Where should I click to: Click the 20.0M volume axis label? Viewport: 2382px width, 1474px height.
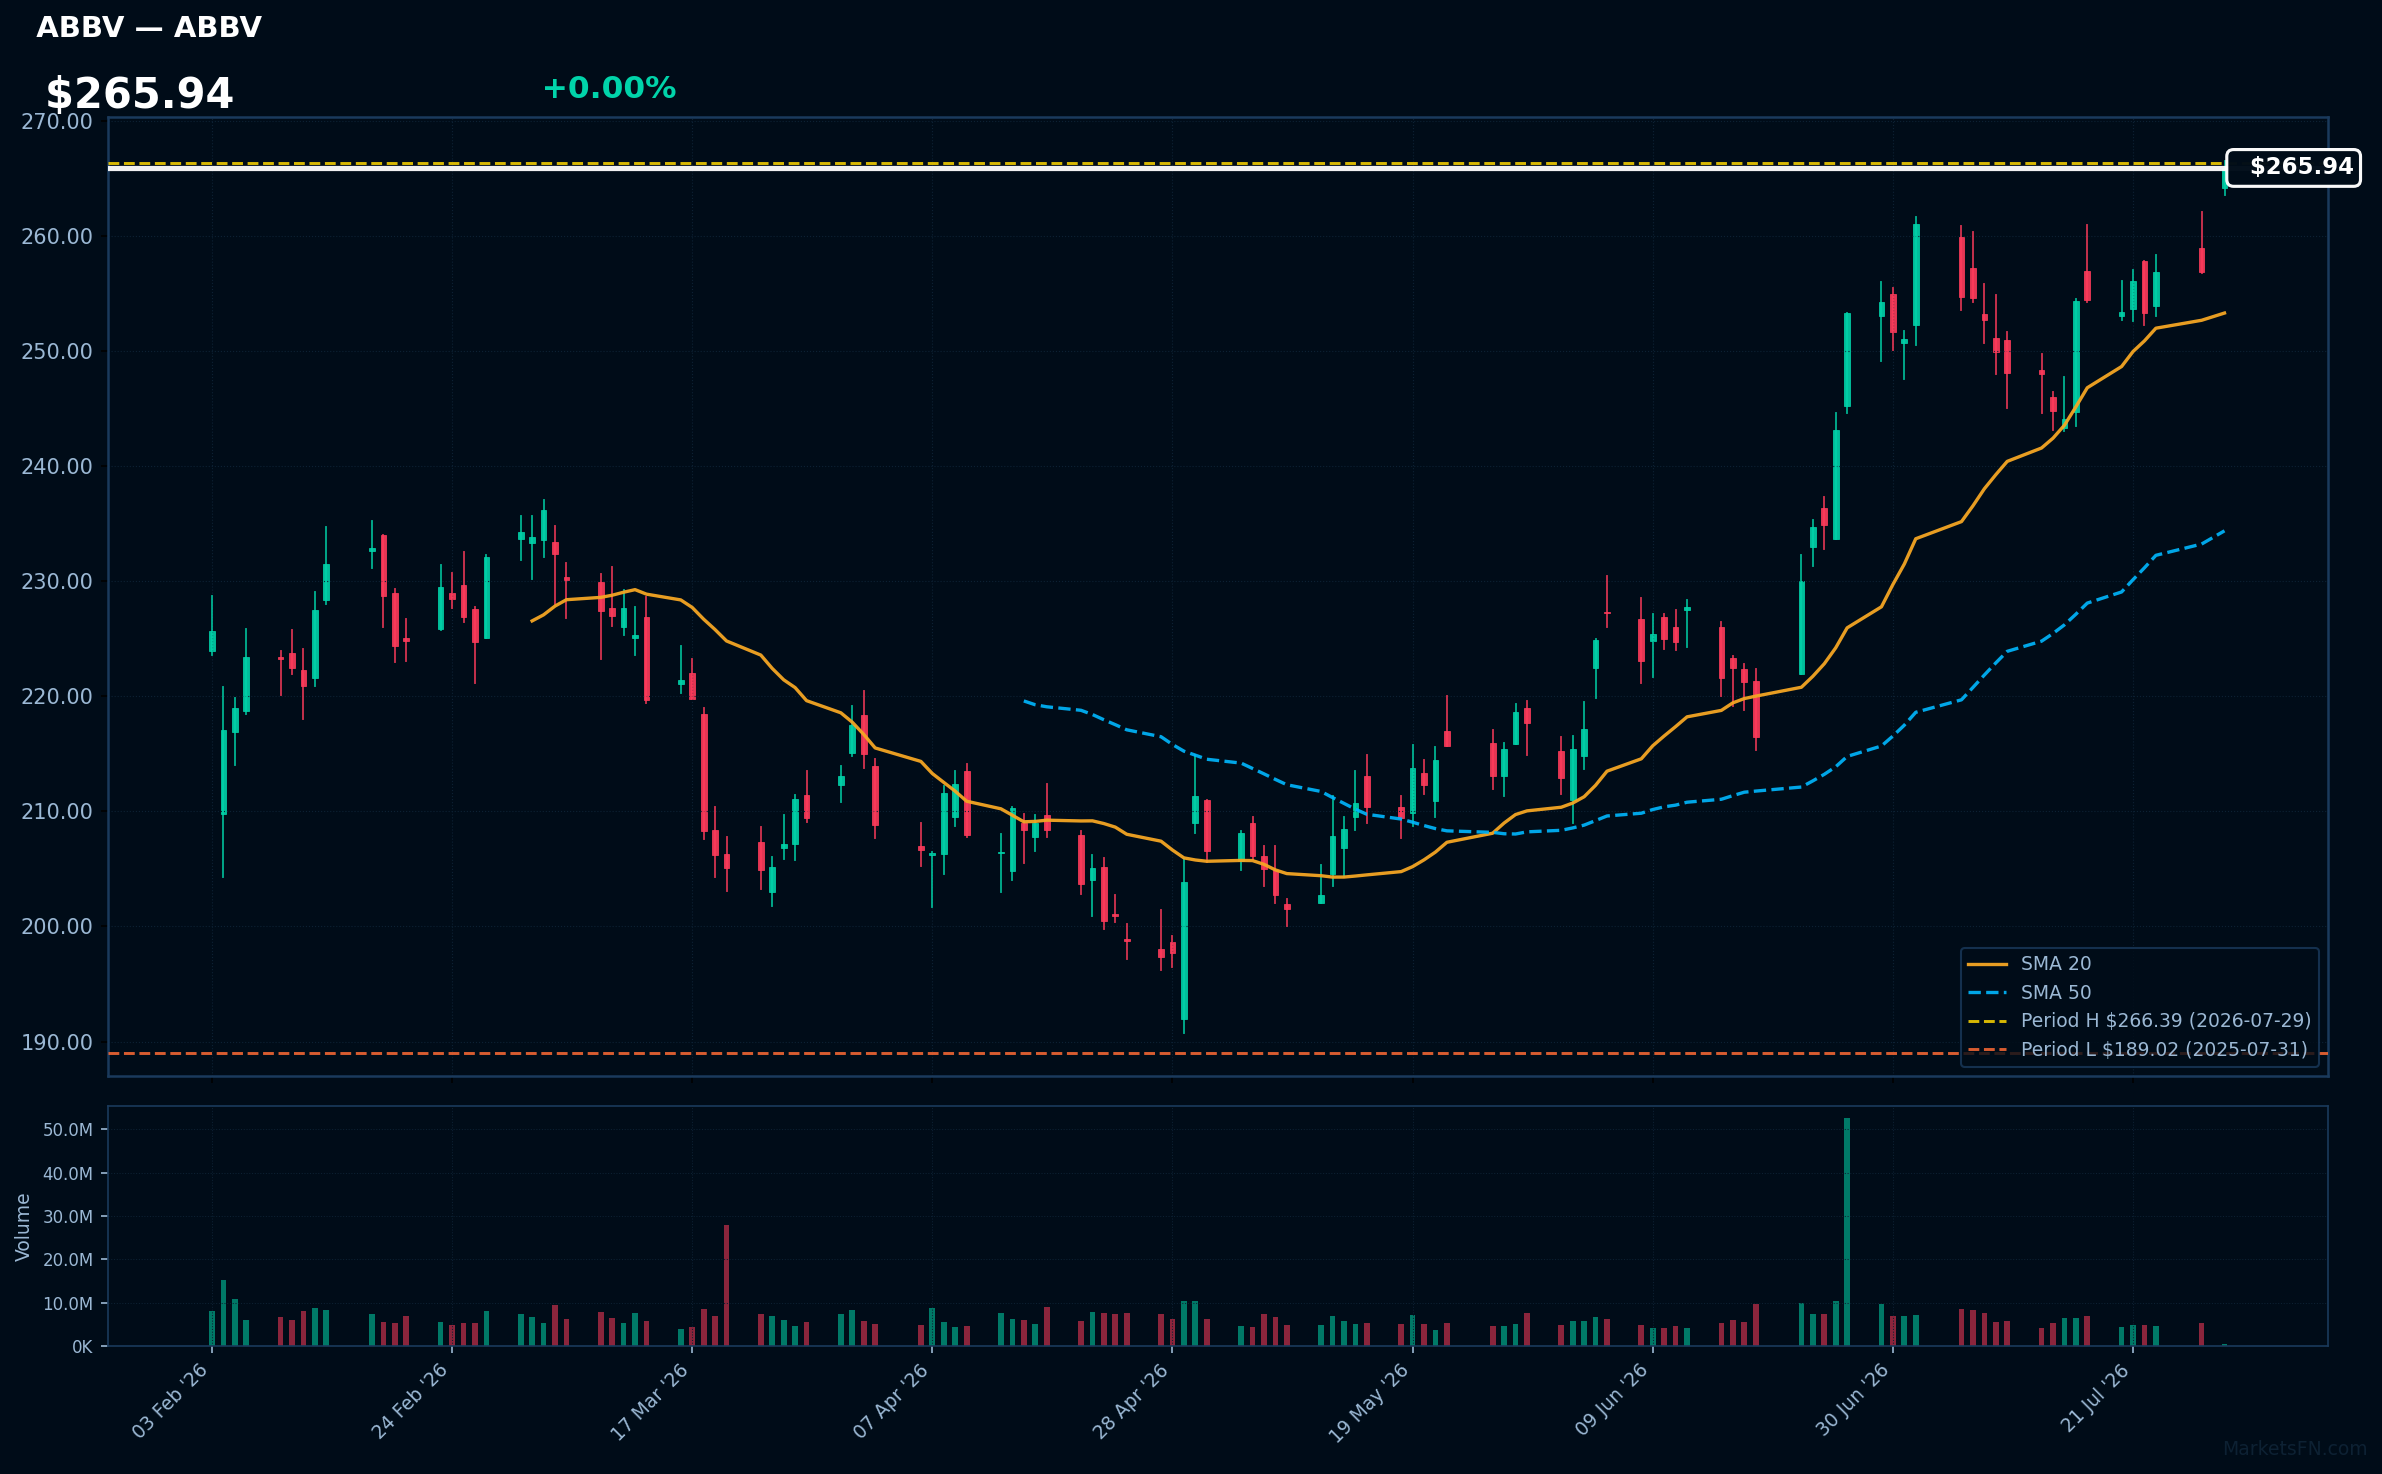coord(68,1260)
